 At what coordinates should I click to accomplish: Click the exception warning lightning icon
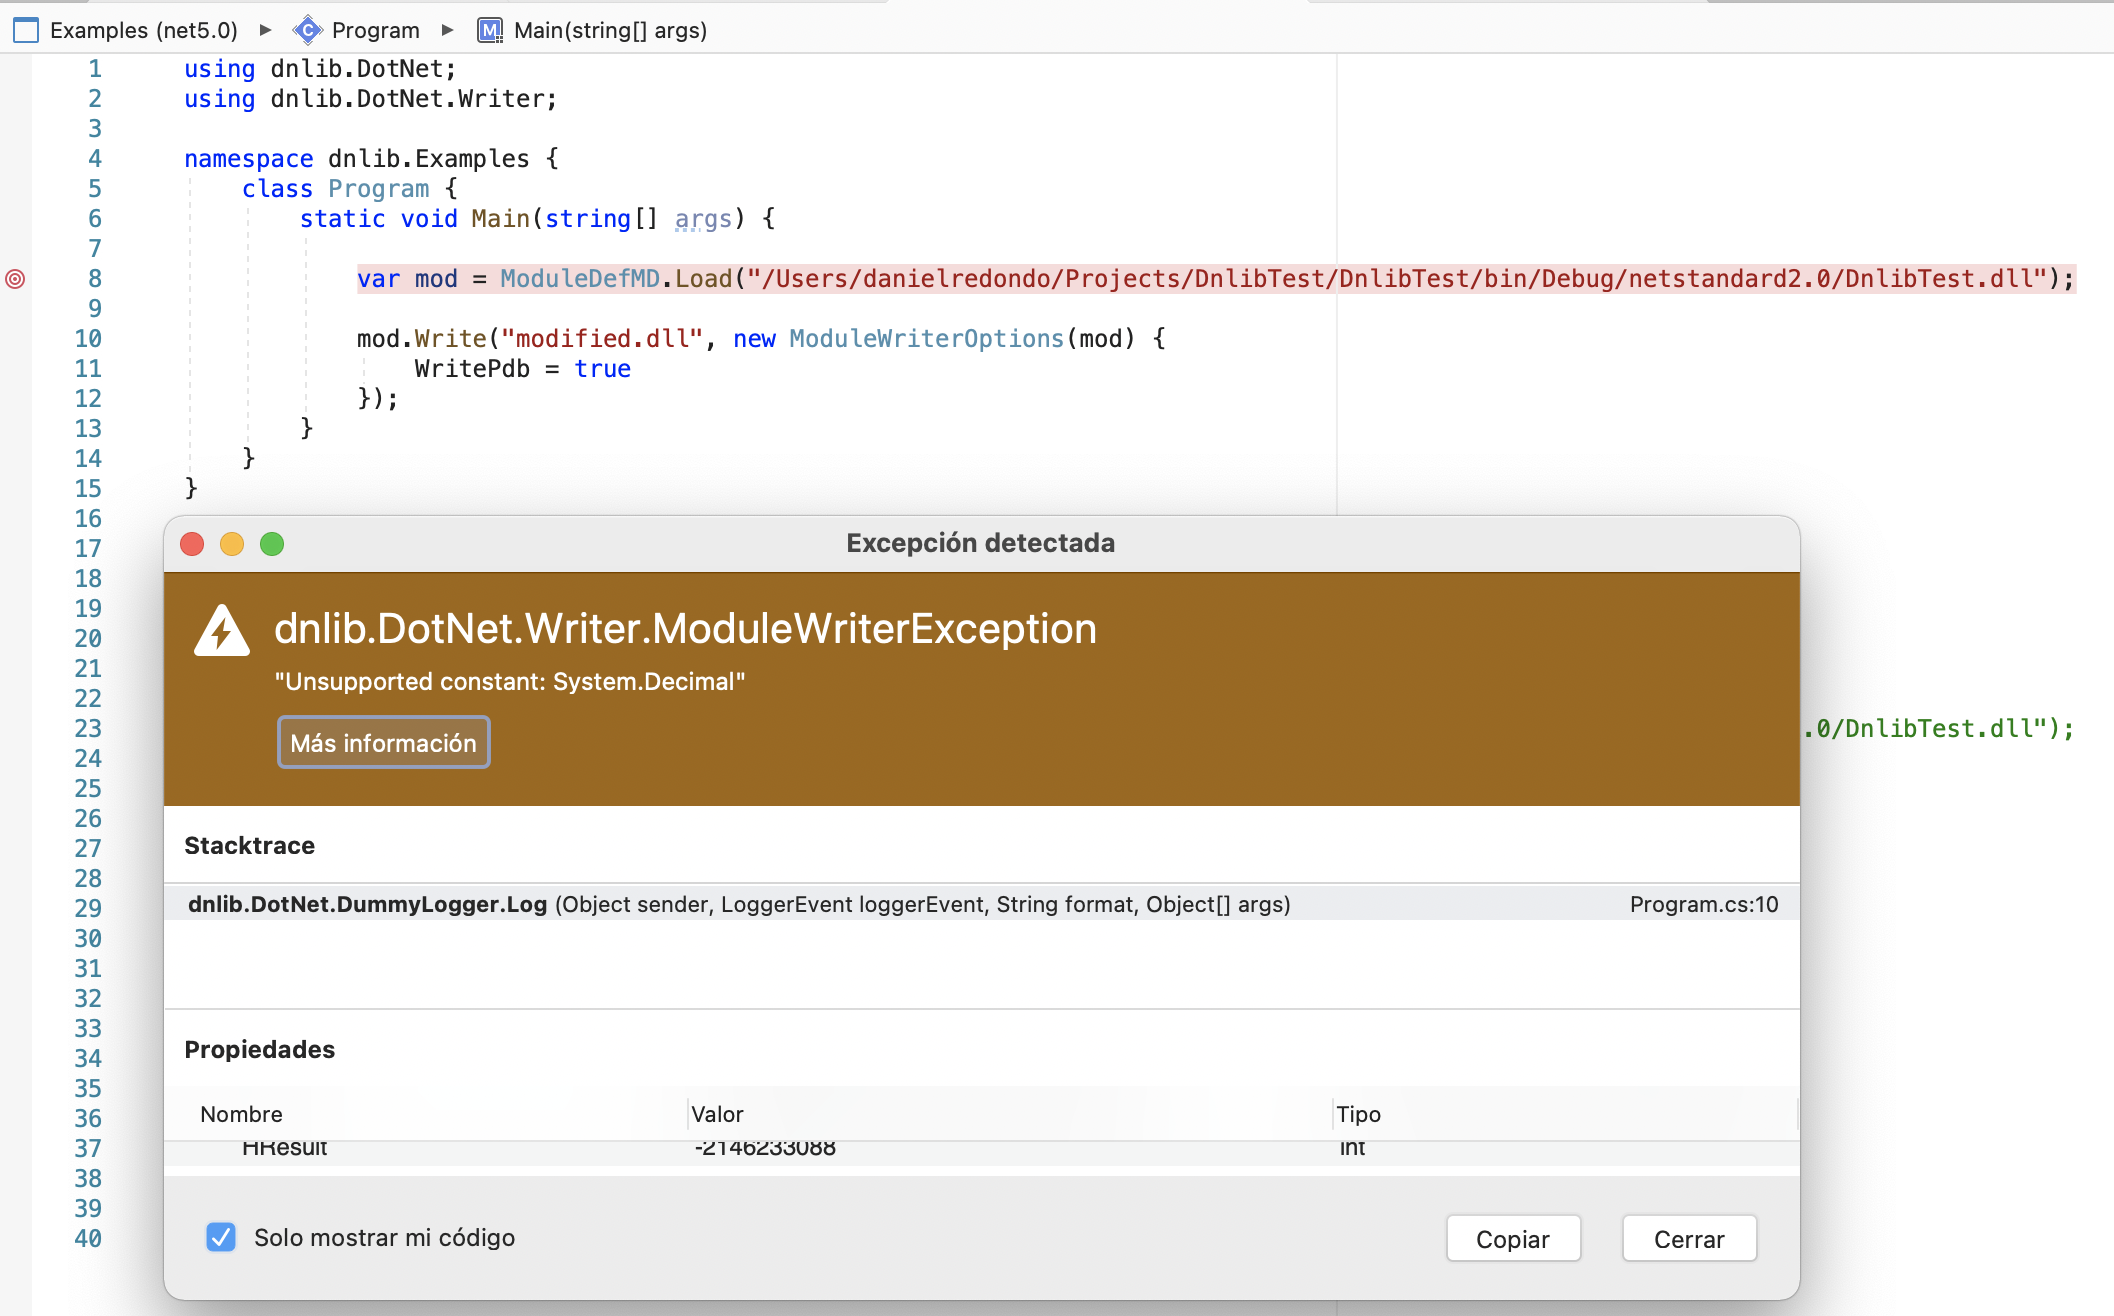tap(222, 631)
